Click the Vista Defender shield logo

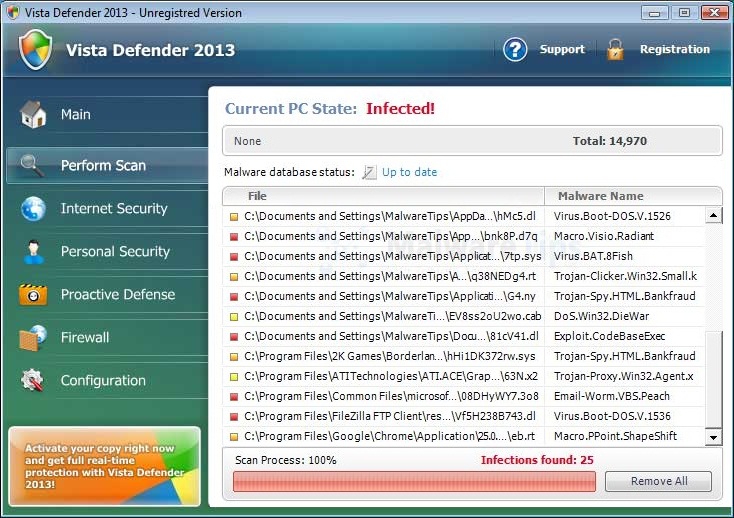35,50
